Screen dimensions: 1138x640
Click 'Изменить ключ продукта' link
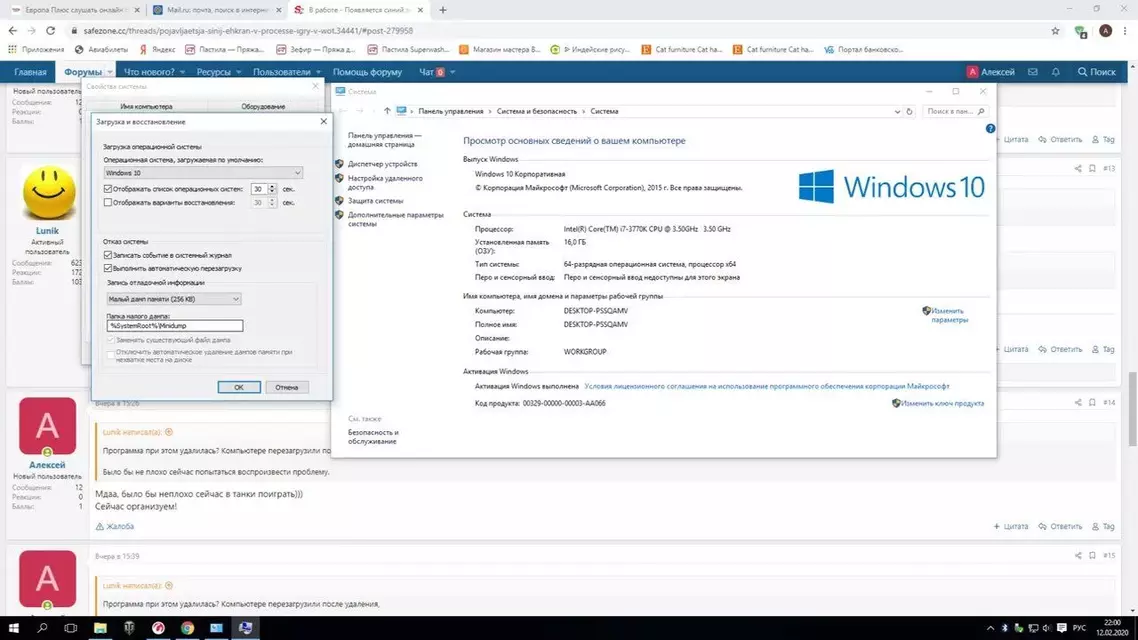(942, 403)
